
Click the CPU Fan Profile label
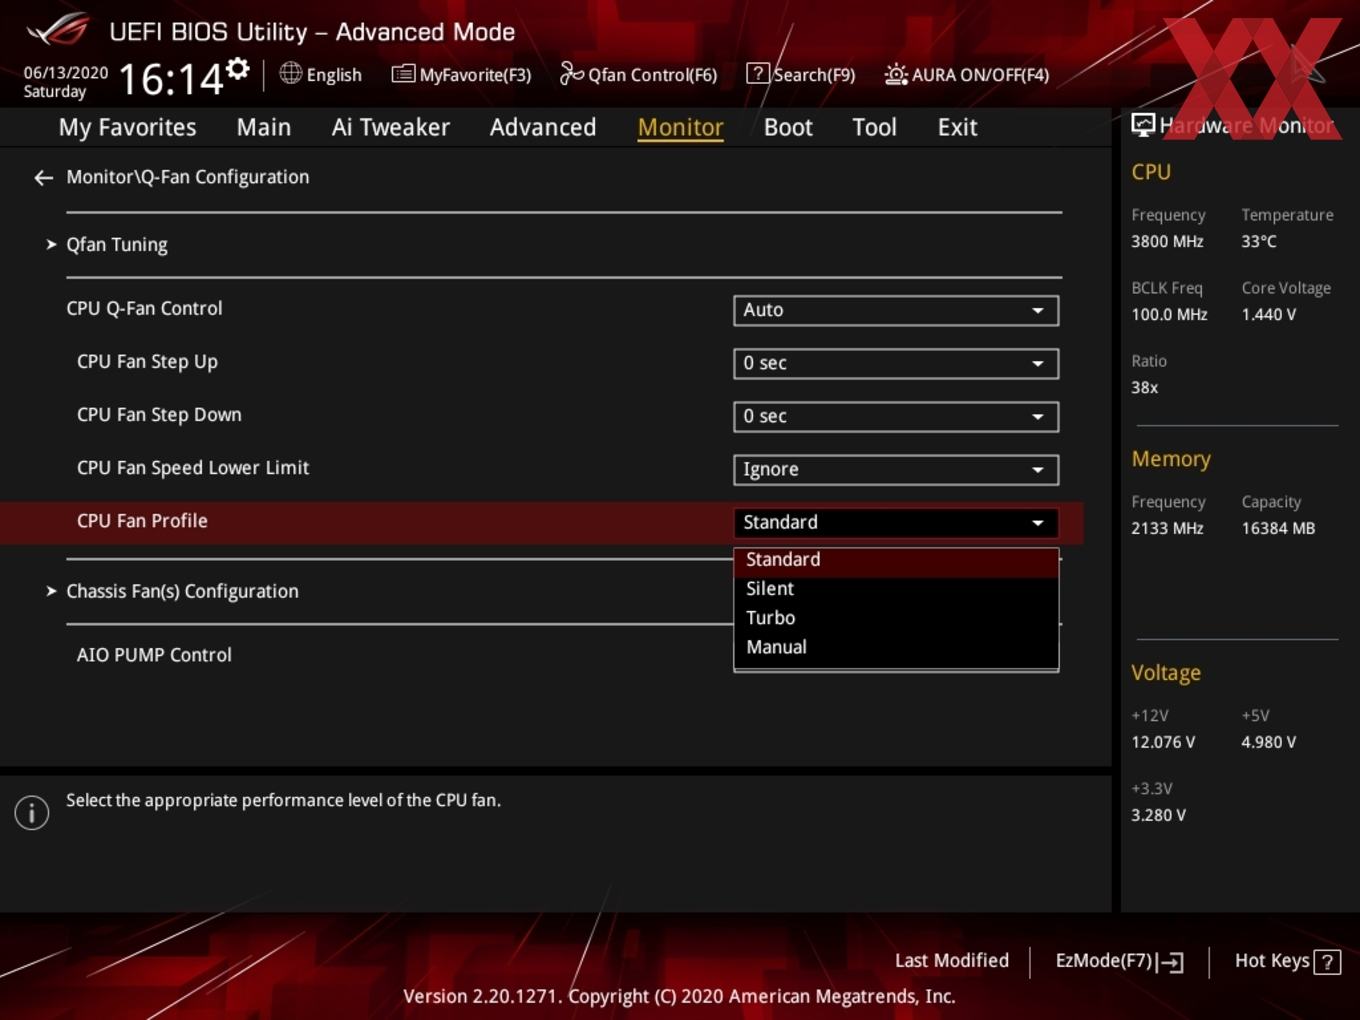[142, 521]
